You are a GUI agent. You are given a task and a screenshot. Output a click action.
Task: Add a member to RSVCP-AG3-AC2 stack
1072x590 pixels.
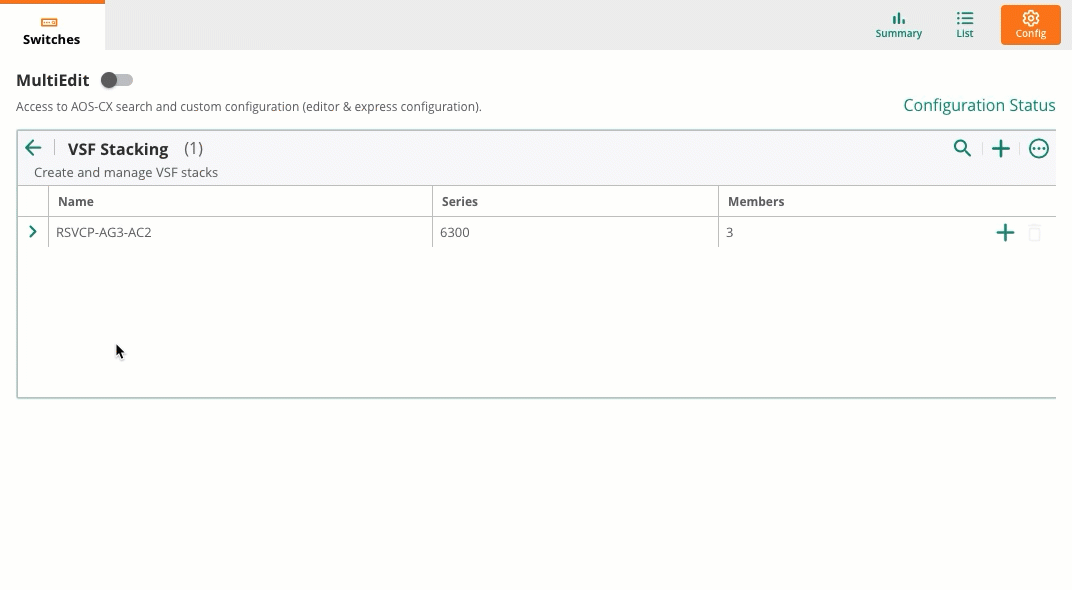(1005, 232)
